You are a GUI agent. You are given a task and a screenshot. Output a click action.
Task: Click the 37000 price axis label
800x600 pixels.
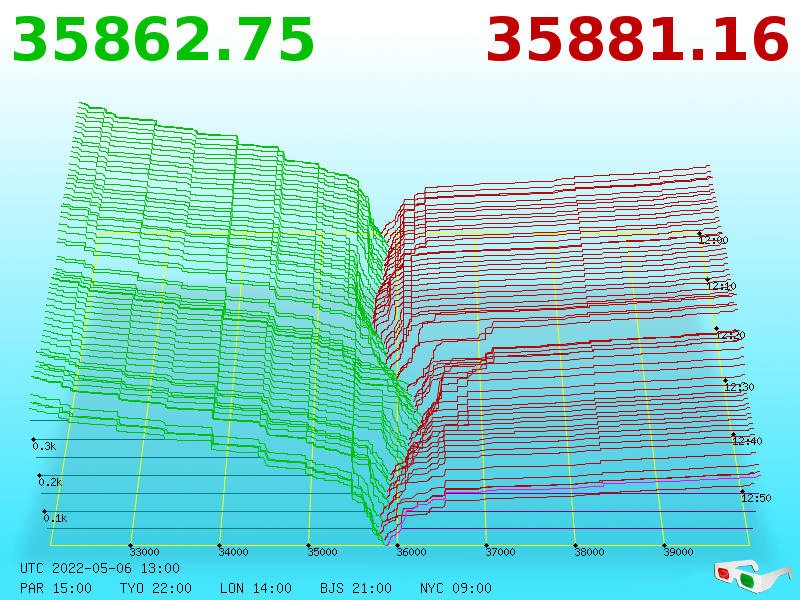(500, 552)
